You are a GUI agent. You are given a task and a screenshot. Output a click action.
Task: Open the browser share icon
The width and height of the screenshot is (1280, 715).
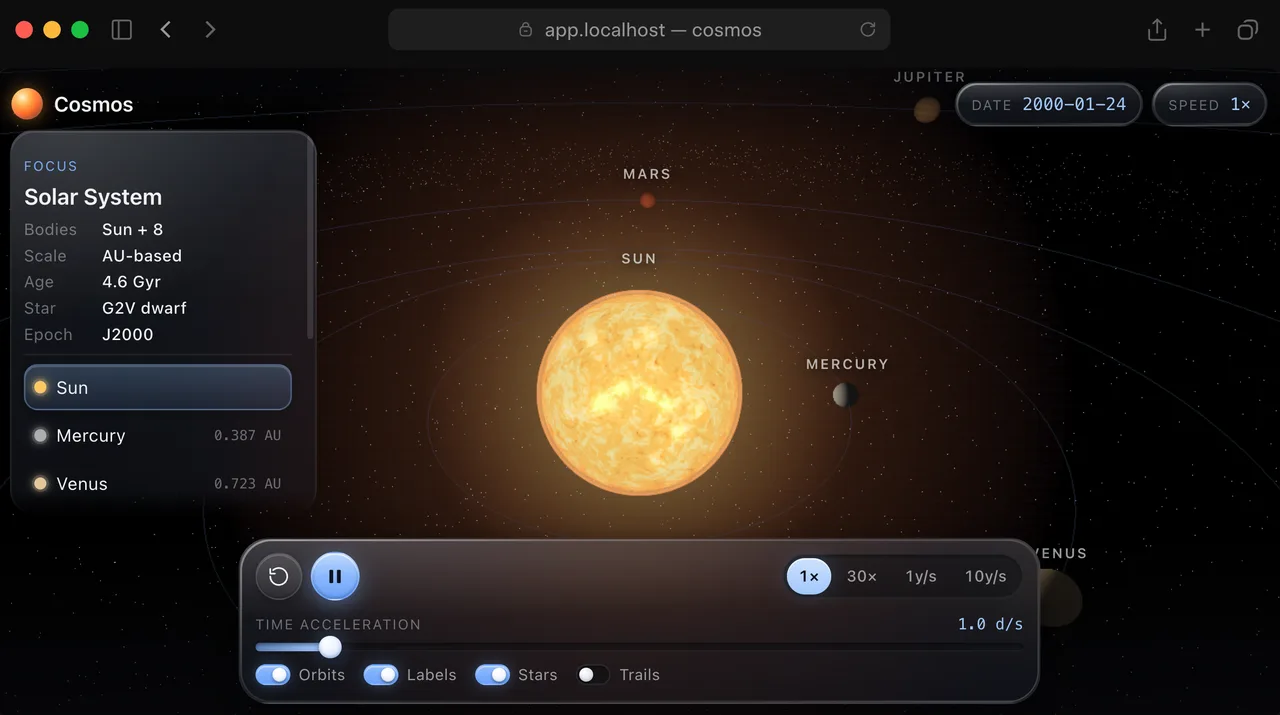click(1157, 30)
